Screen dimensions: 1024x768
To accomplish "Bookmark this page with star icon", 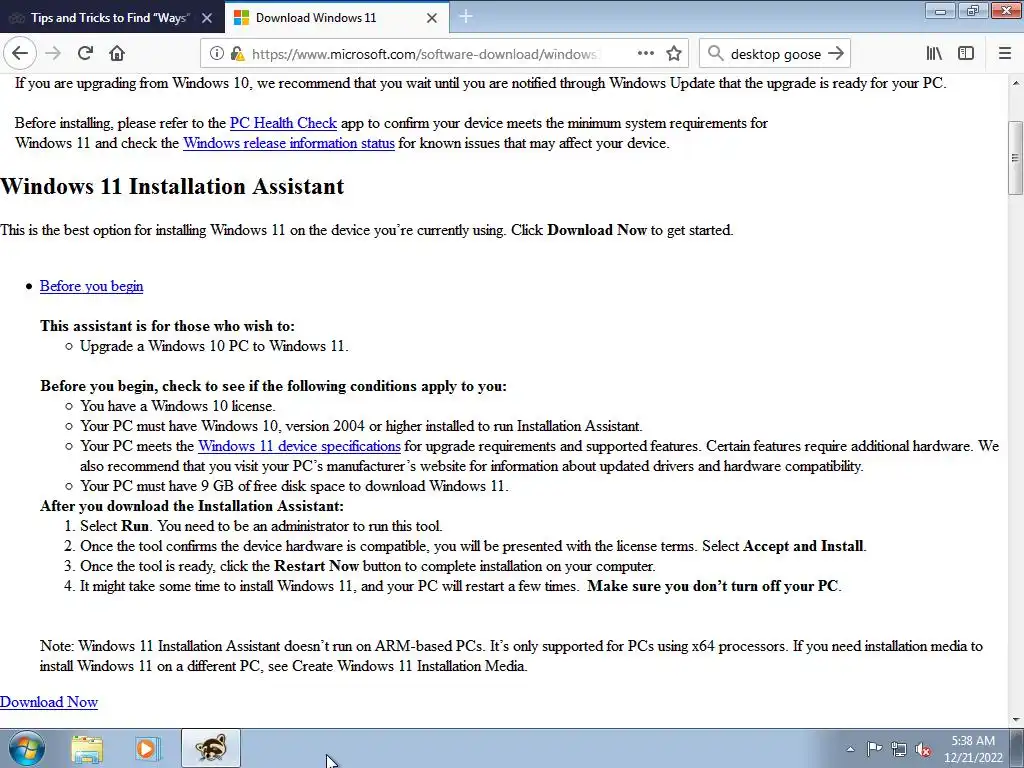I will tap(674, 54).
